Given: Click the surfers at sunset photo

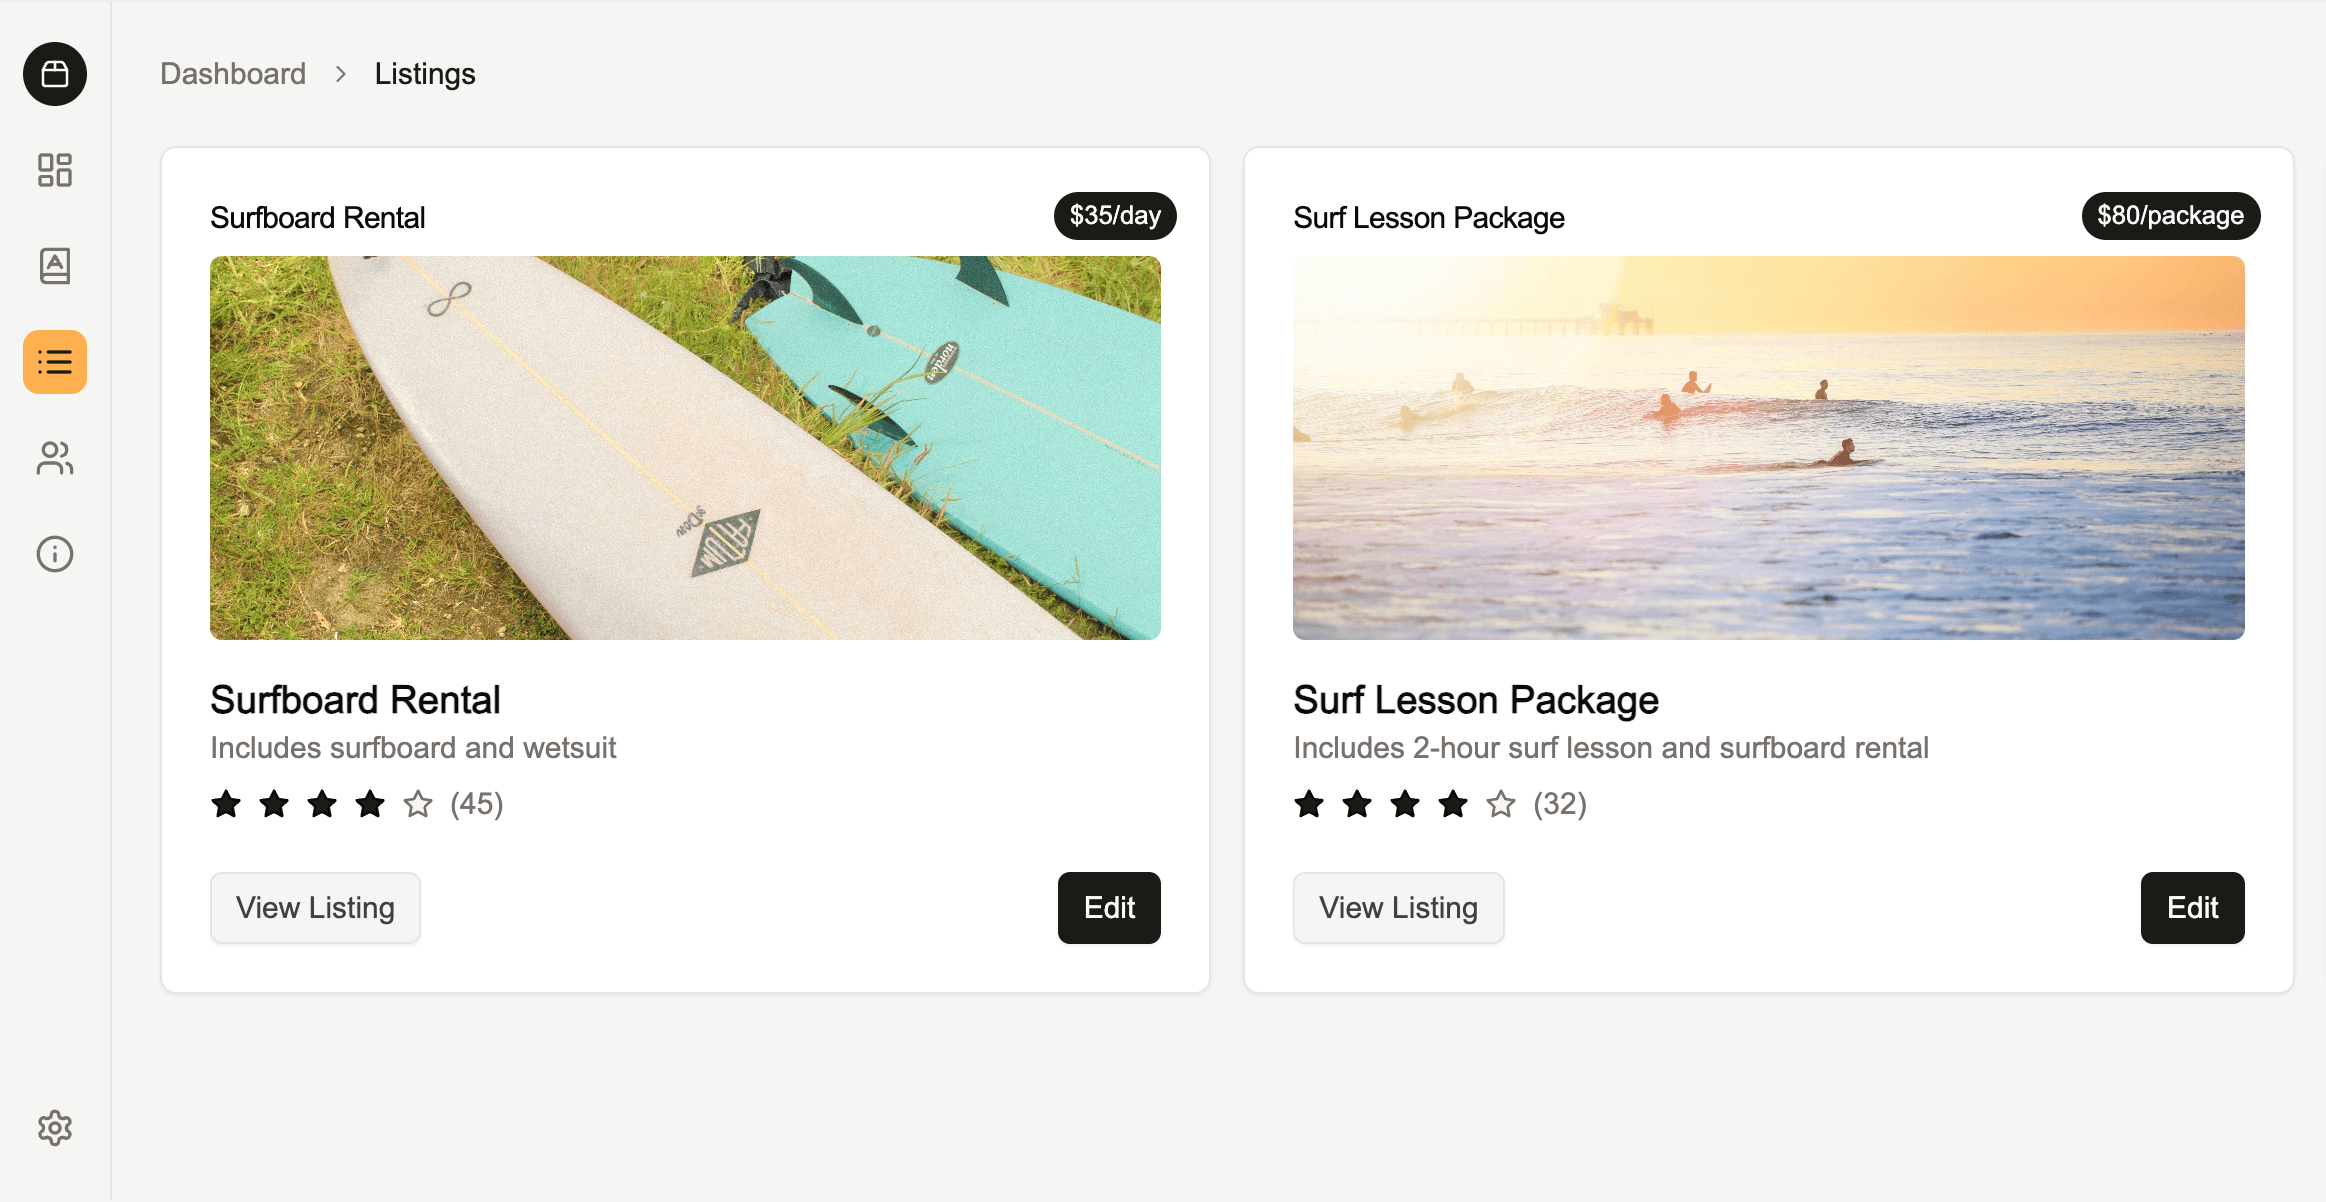Looking at the screenshot, I should (1768, 448).
